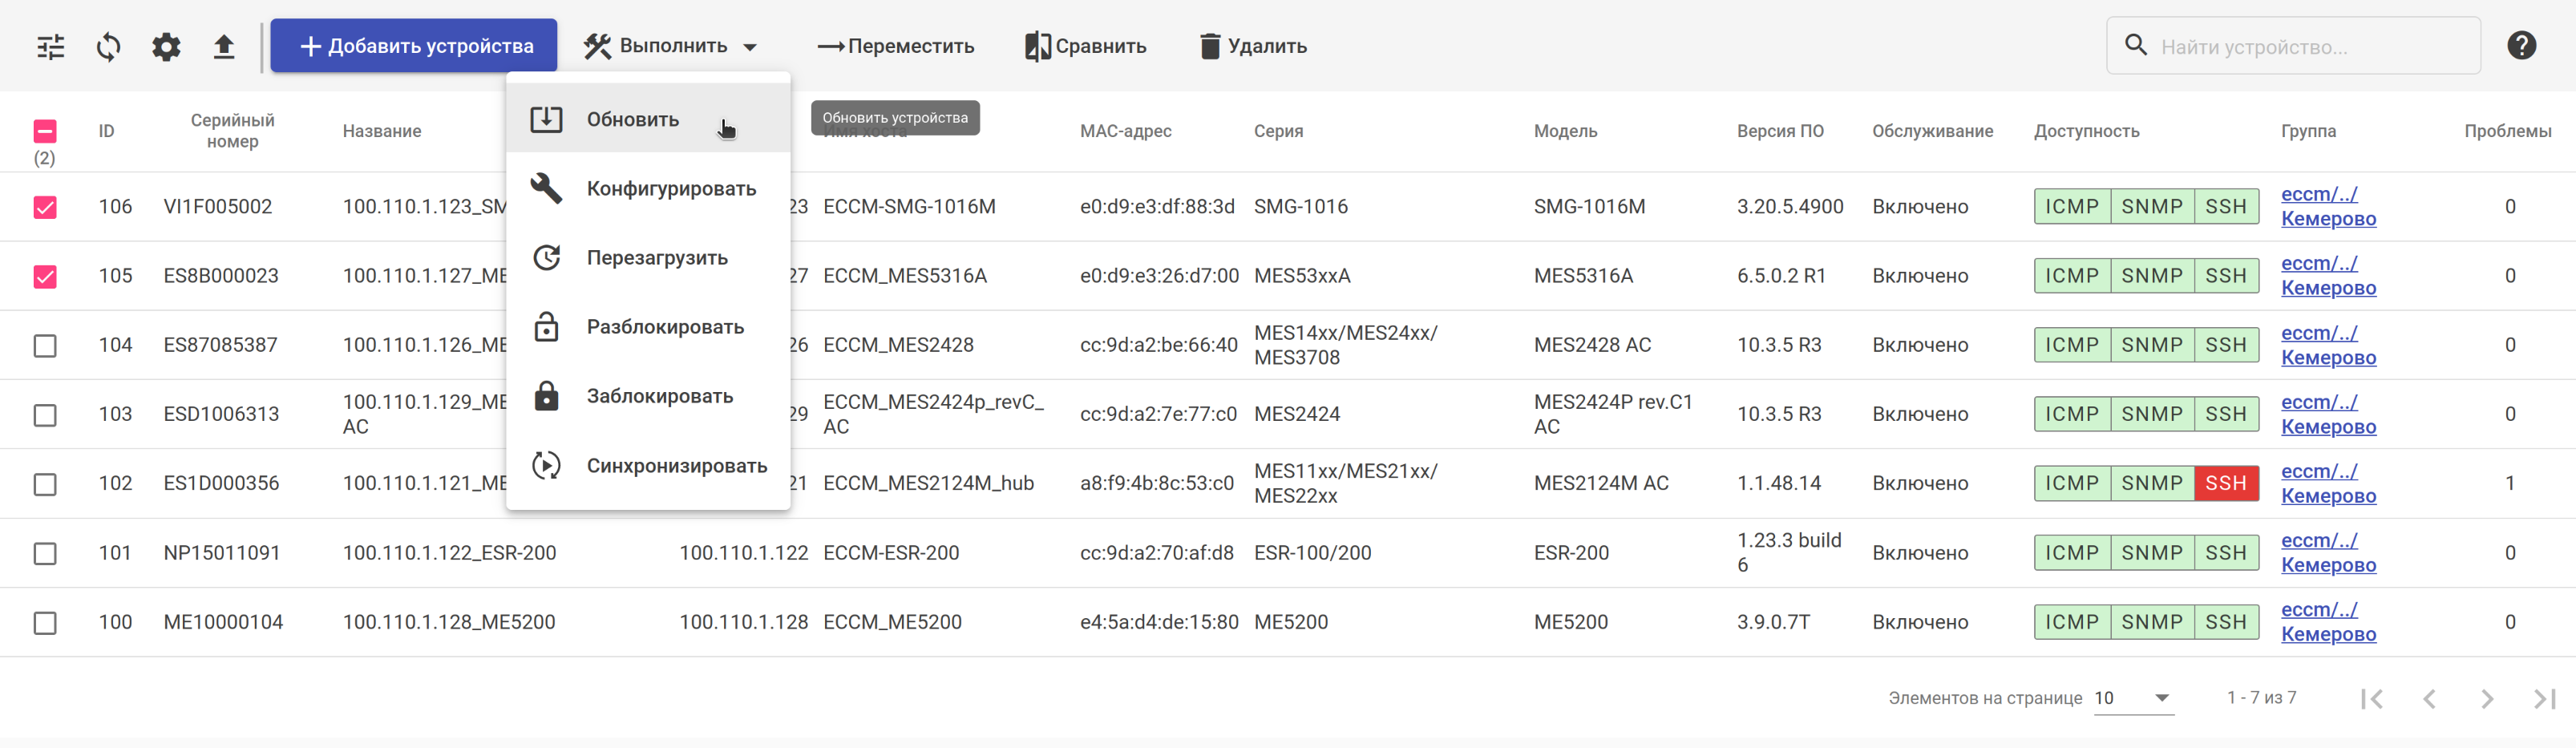Open the gear settings icon
Screen dimensions: 2576x748
pyautogui.click(x=166, y=47)
